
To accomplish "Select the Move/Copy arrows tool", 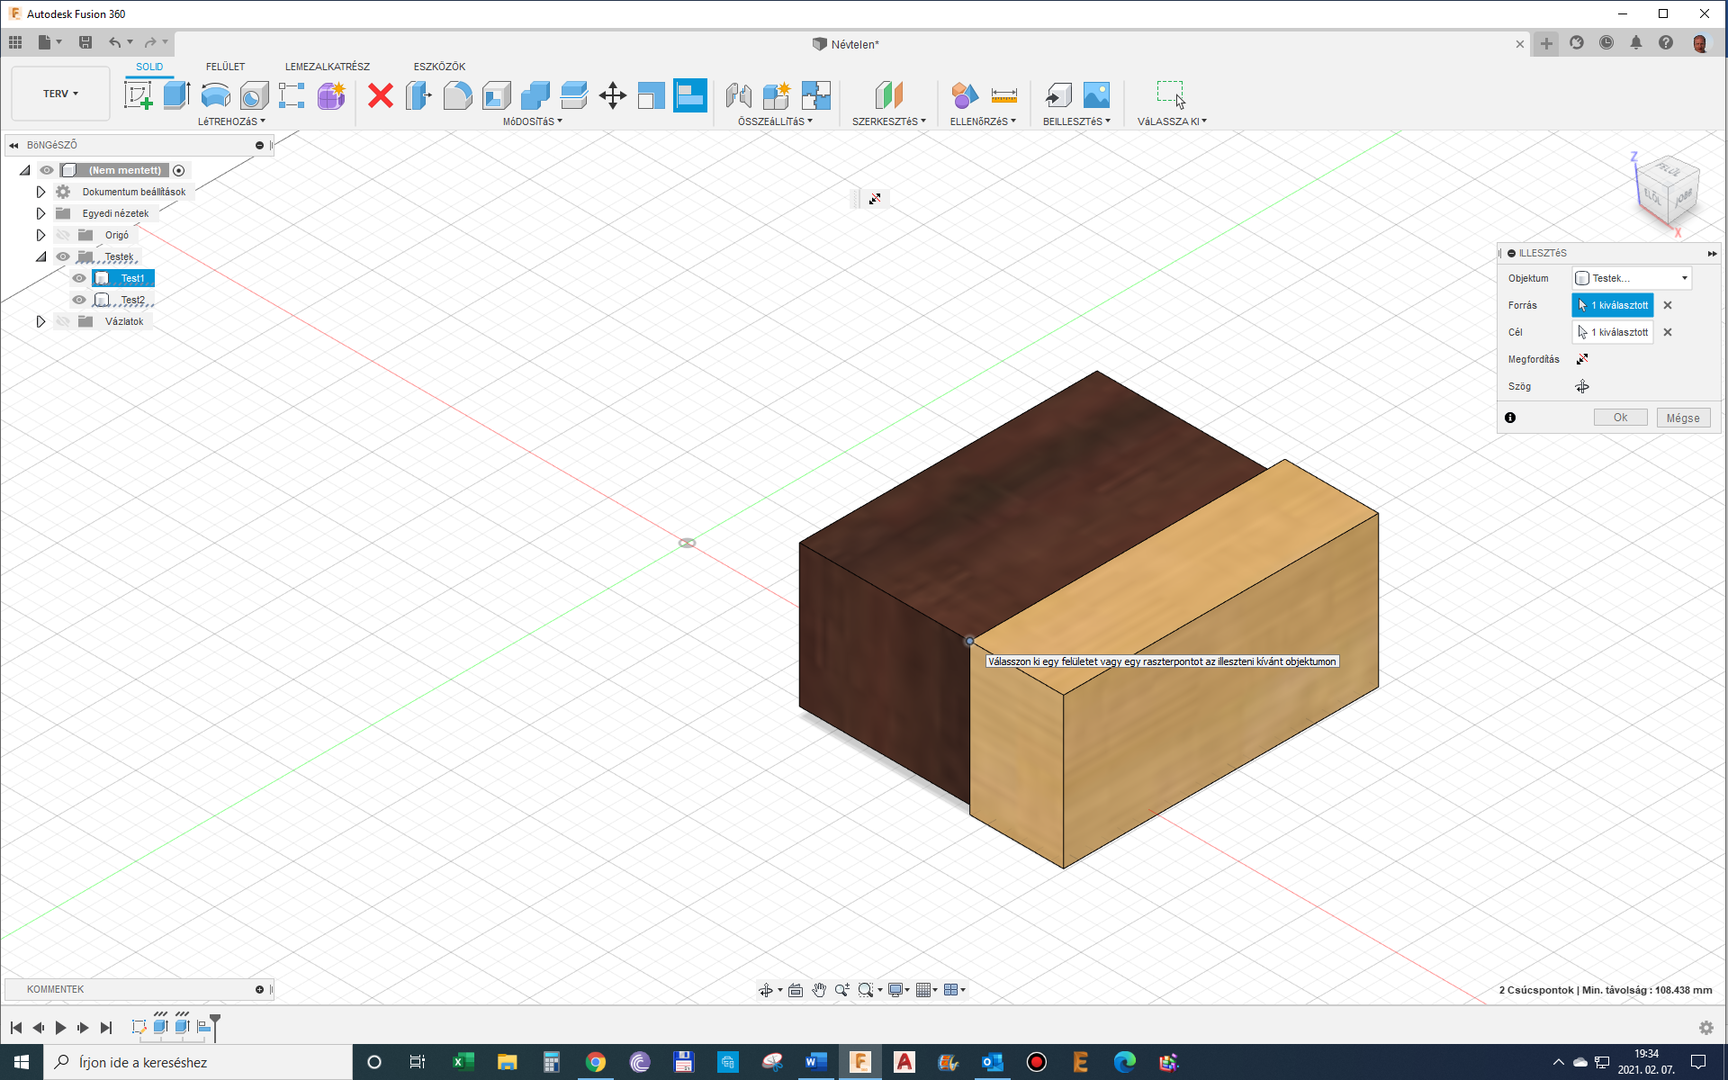I will point(612,96).
